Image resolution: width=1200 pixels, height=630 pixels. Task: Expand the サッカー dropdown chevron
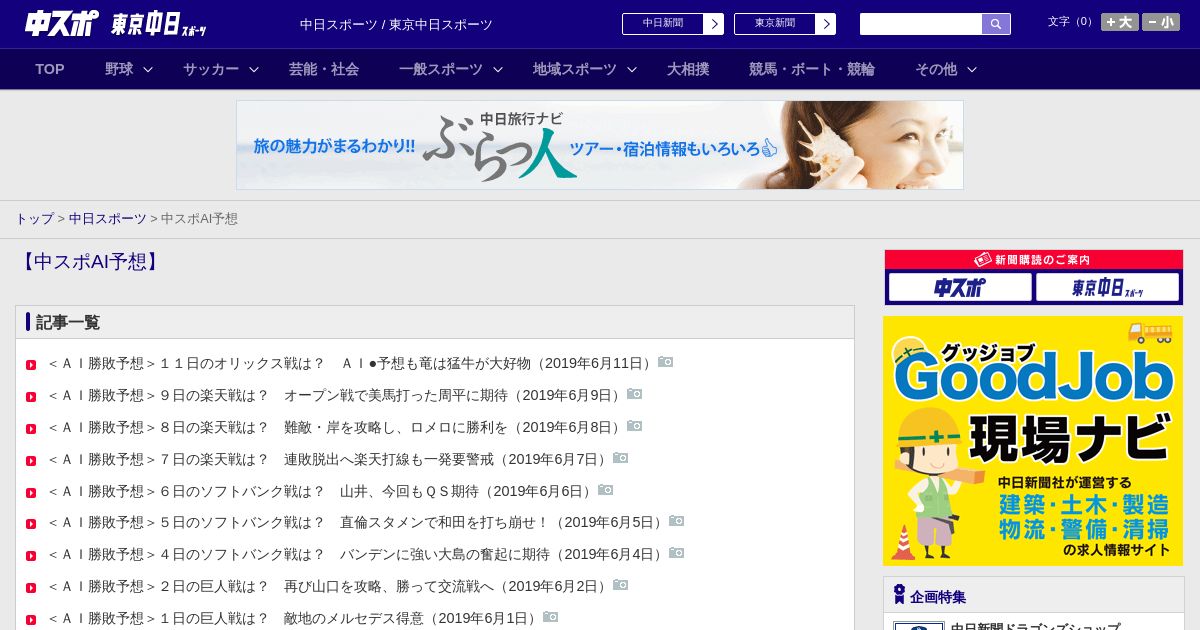coord(254,70)
